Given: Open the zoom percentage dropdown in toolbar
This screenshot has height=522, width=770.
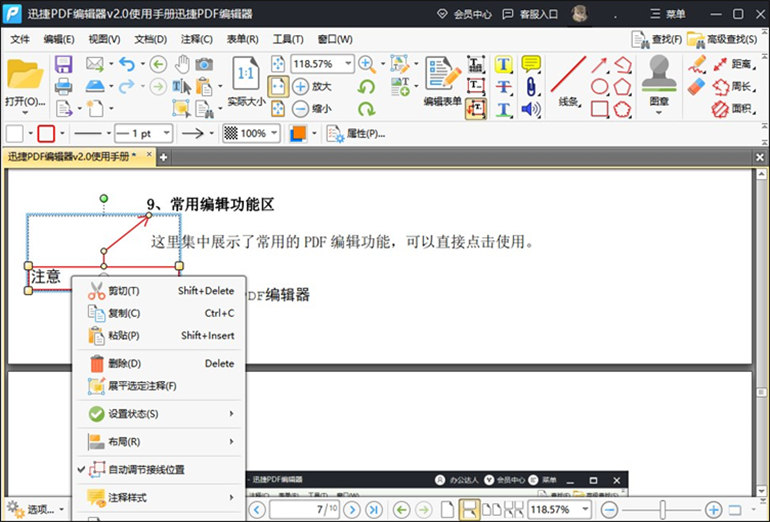Looking at the screenshot, I should 348,64.
